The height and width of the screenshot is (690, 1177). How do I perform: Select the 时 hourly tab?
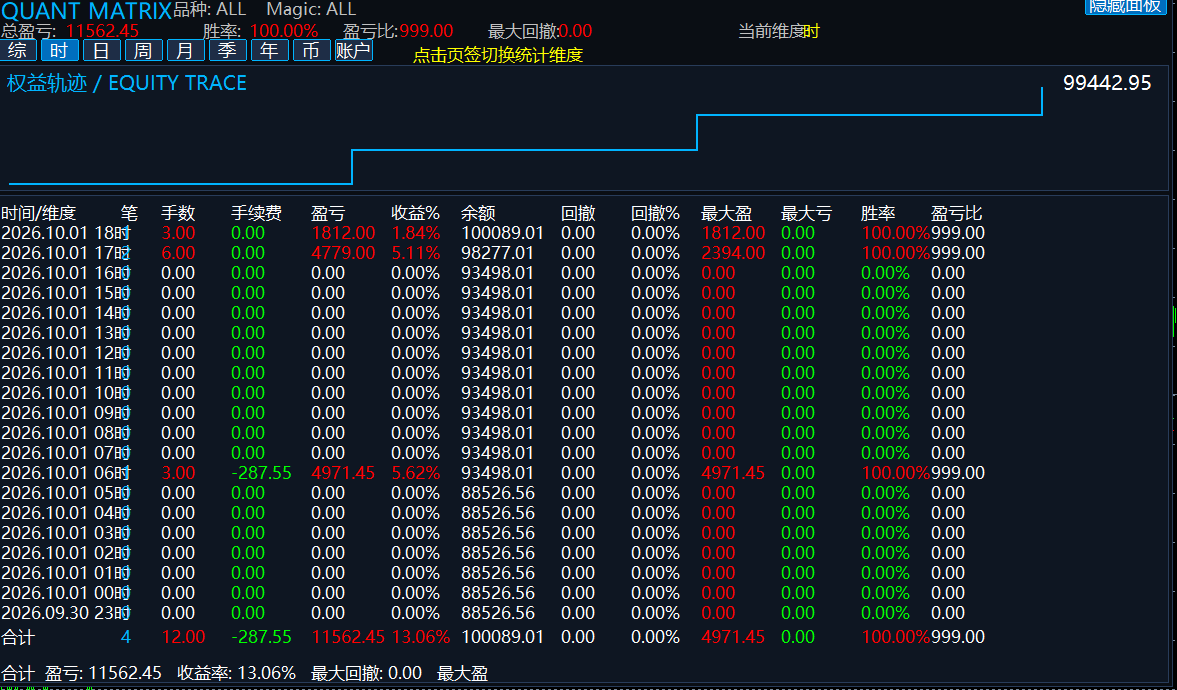tap(60, 50)
